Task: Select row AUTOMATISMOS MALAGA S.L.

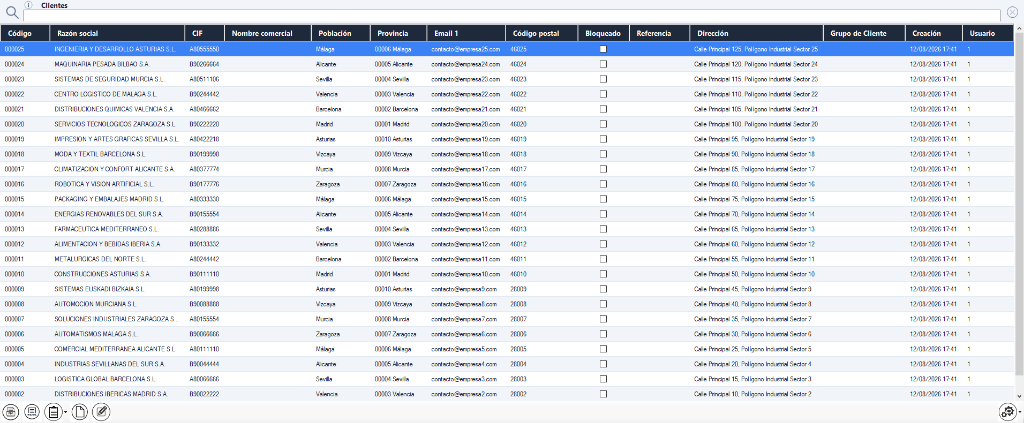Action: point(507,334)
